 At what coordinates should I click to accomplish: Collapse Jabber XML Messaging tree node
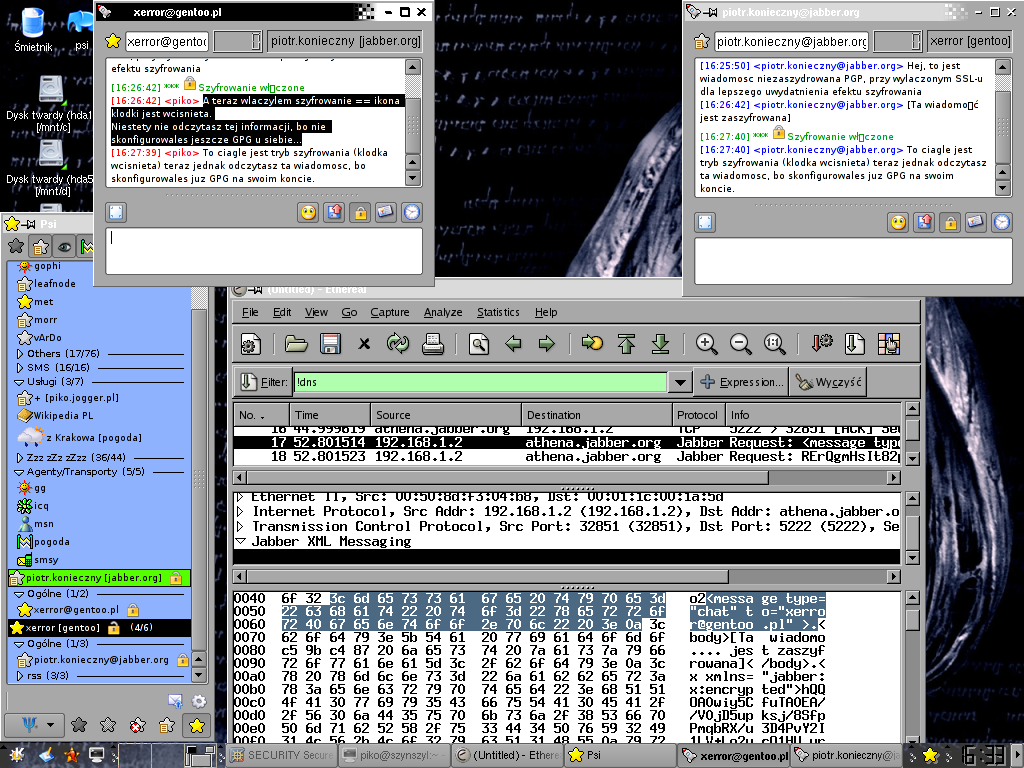(240, 541)
